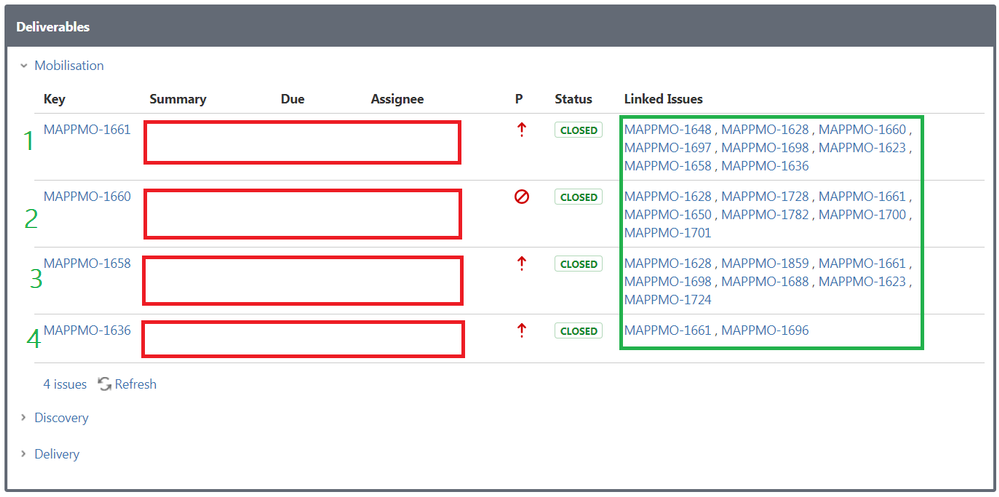
Task: Expand the Discovery section
Action: pos(54,417)
